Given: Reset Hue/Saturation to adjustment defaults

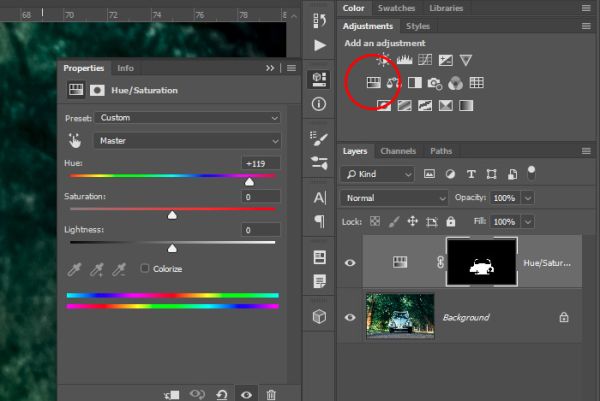Looking at the screenshot, I should pyautogui.click(x=222, y=394).
